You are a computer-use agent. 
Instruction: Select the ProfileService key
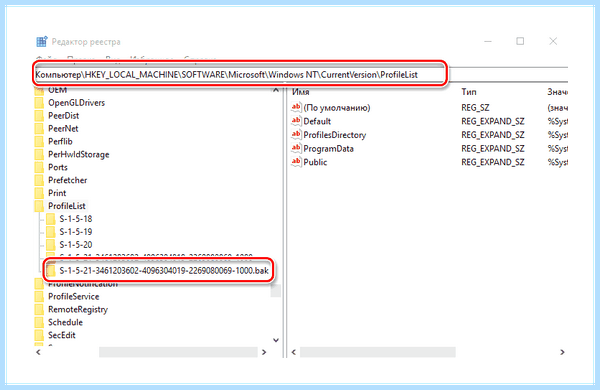click(73, 297)
